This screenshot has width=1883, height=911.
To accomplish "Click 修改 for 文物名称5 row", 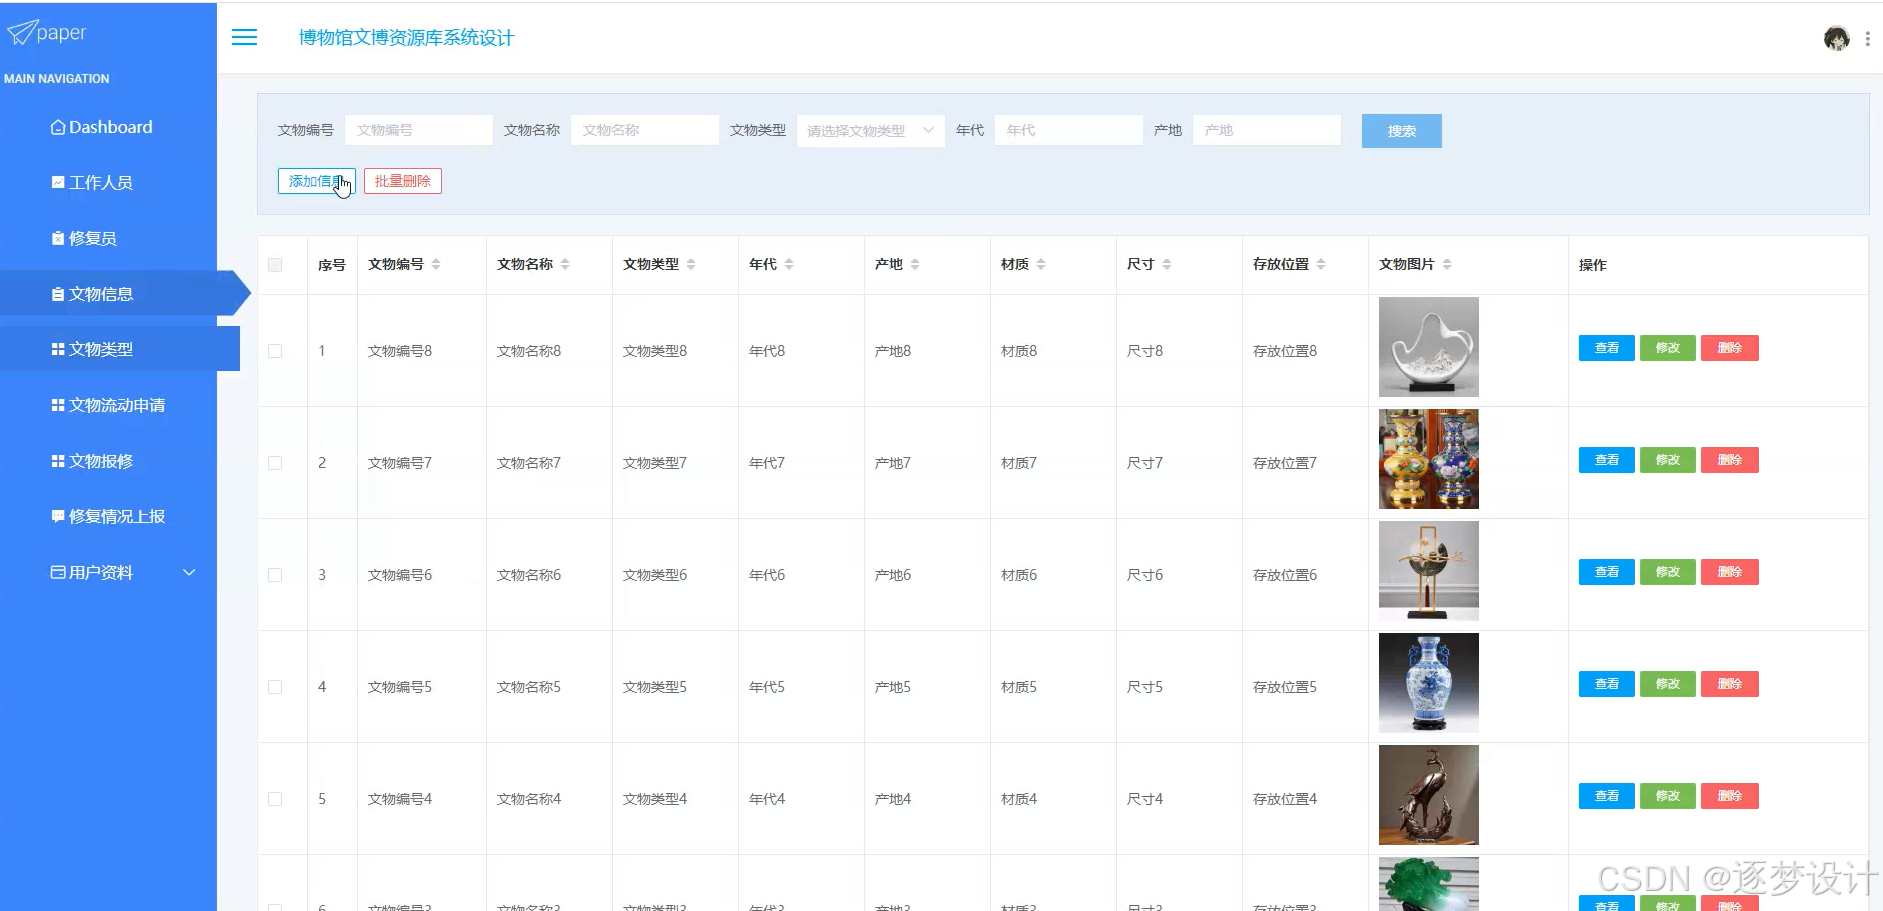I will [1667, 684].
